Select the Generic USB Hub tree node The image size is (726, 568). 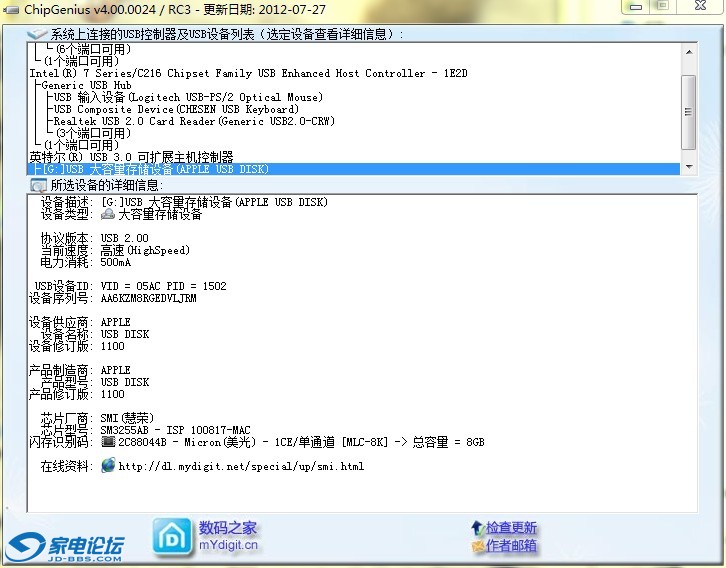coord(86,85)
